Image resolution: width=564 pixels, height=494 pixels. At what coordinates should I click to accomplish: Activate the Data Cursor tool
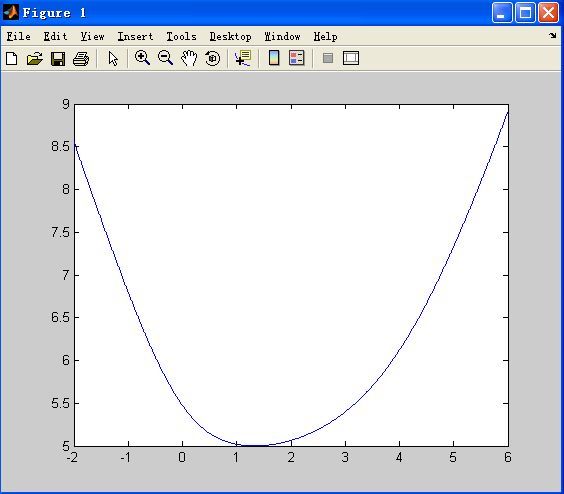coord(243,58)
